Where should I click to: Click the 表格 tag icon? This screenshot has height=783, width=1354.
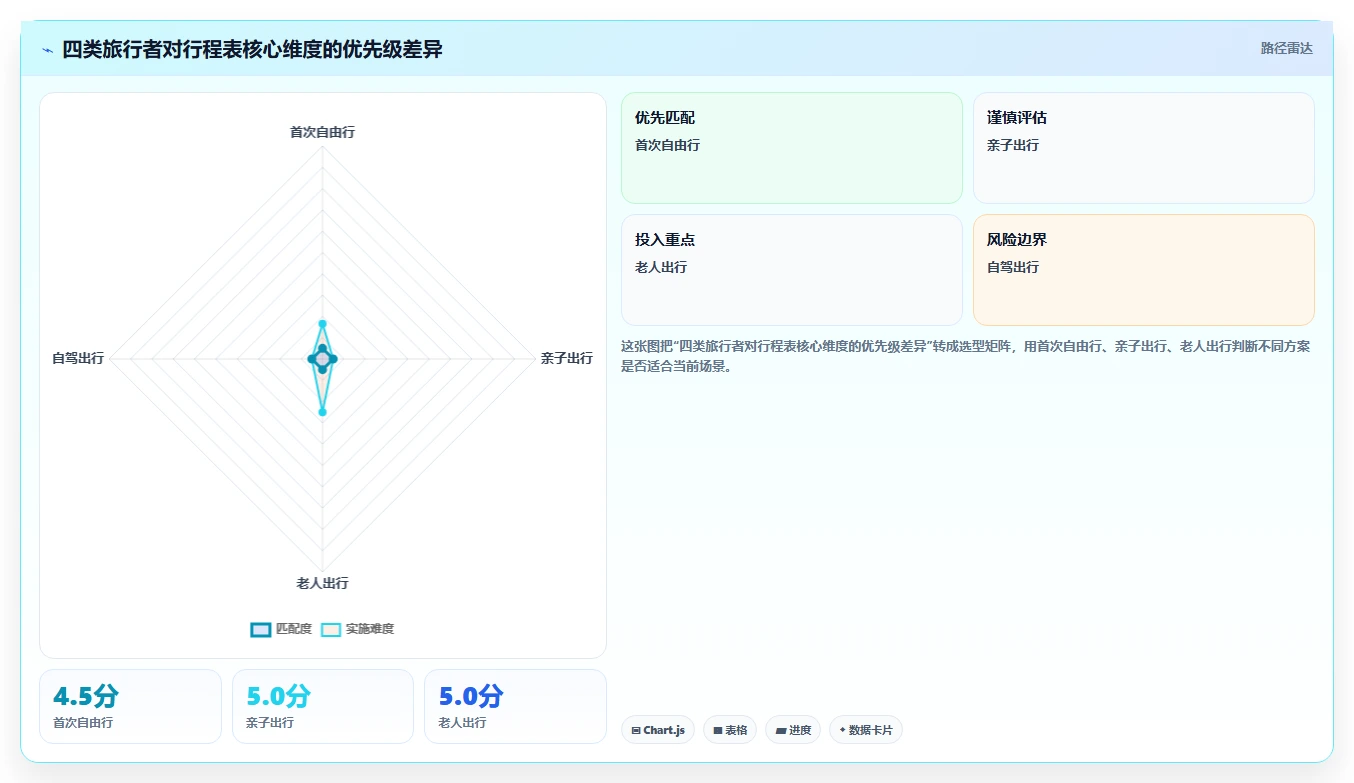[718, 731]
